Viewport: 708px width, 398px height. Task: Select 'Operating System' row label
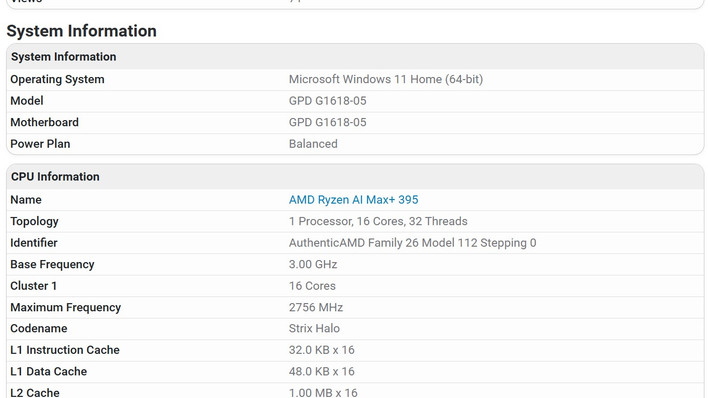coord(57,80)
